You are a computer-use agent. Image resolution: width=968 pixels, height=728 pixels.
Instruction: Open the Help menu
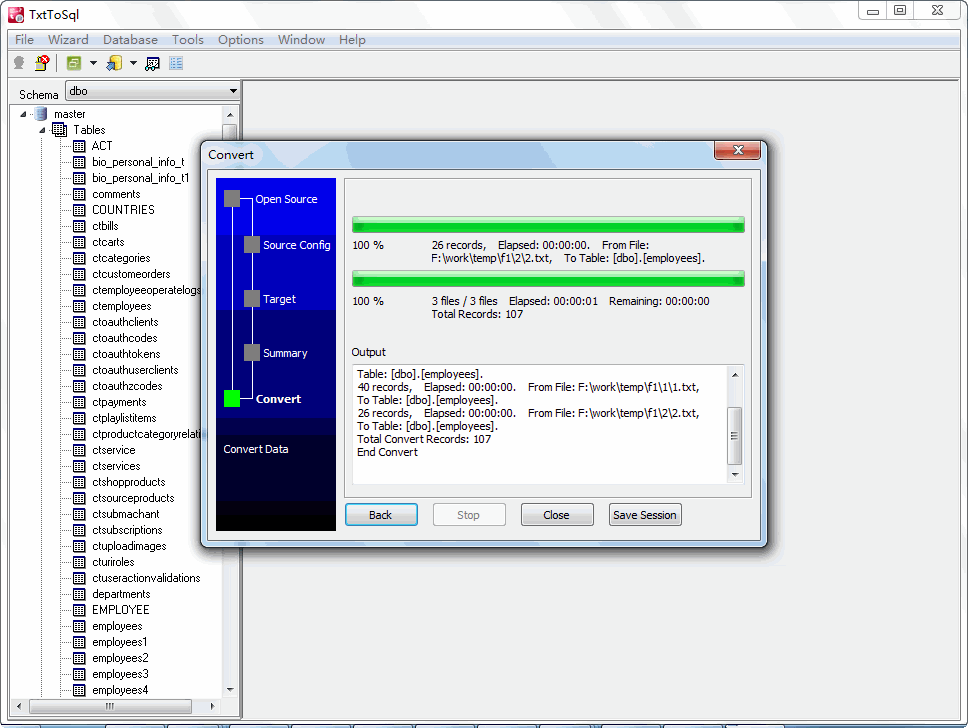pyautogui.click(x=352, y=40)
